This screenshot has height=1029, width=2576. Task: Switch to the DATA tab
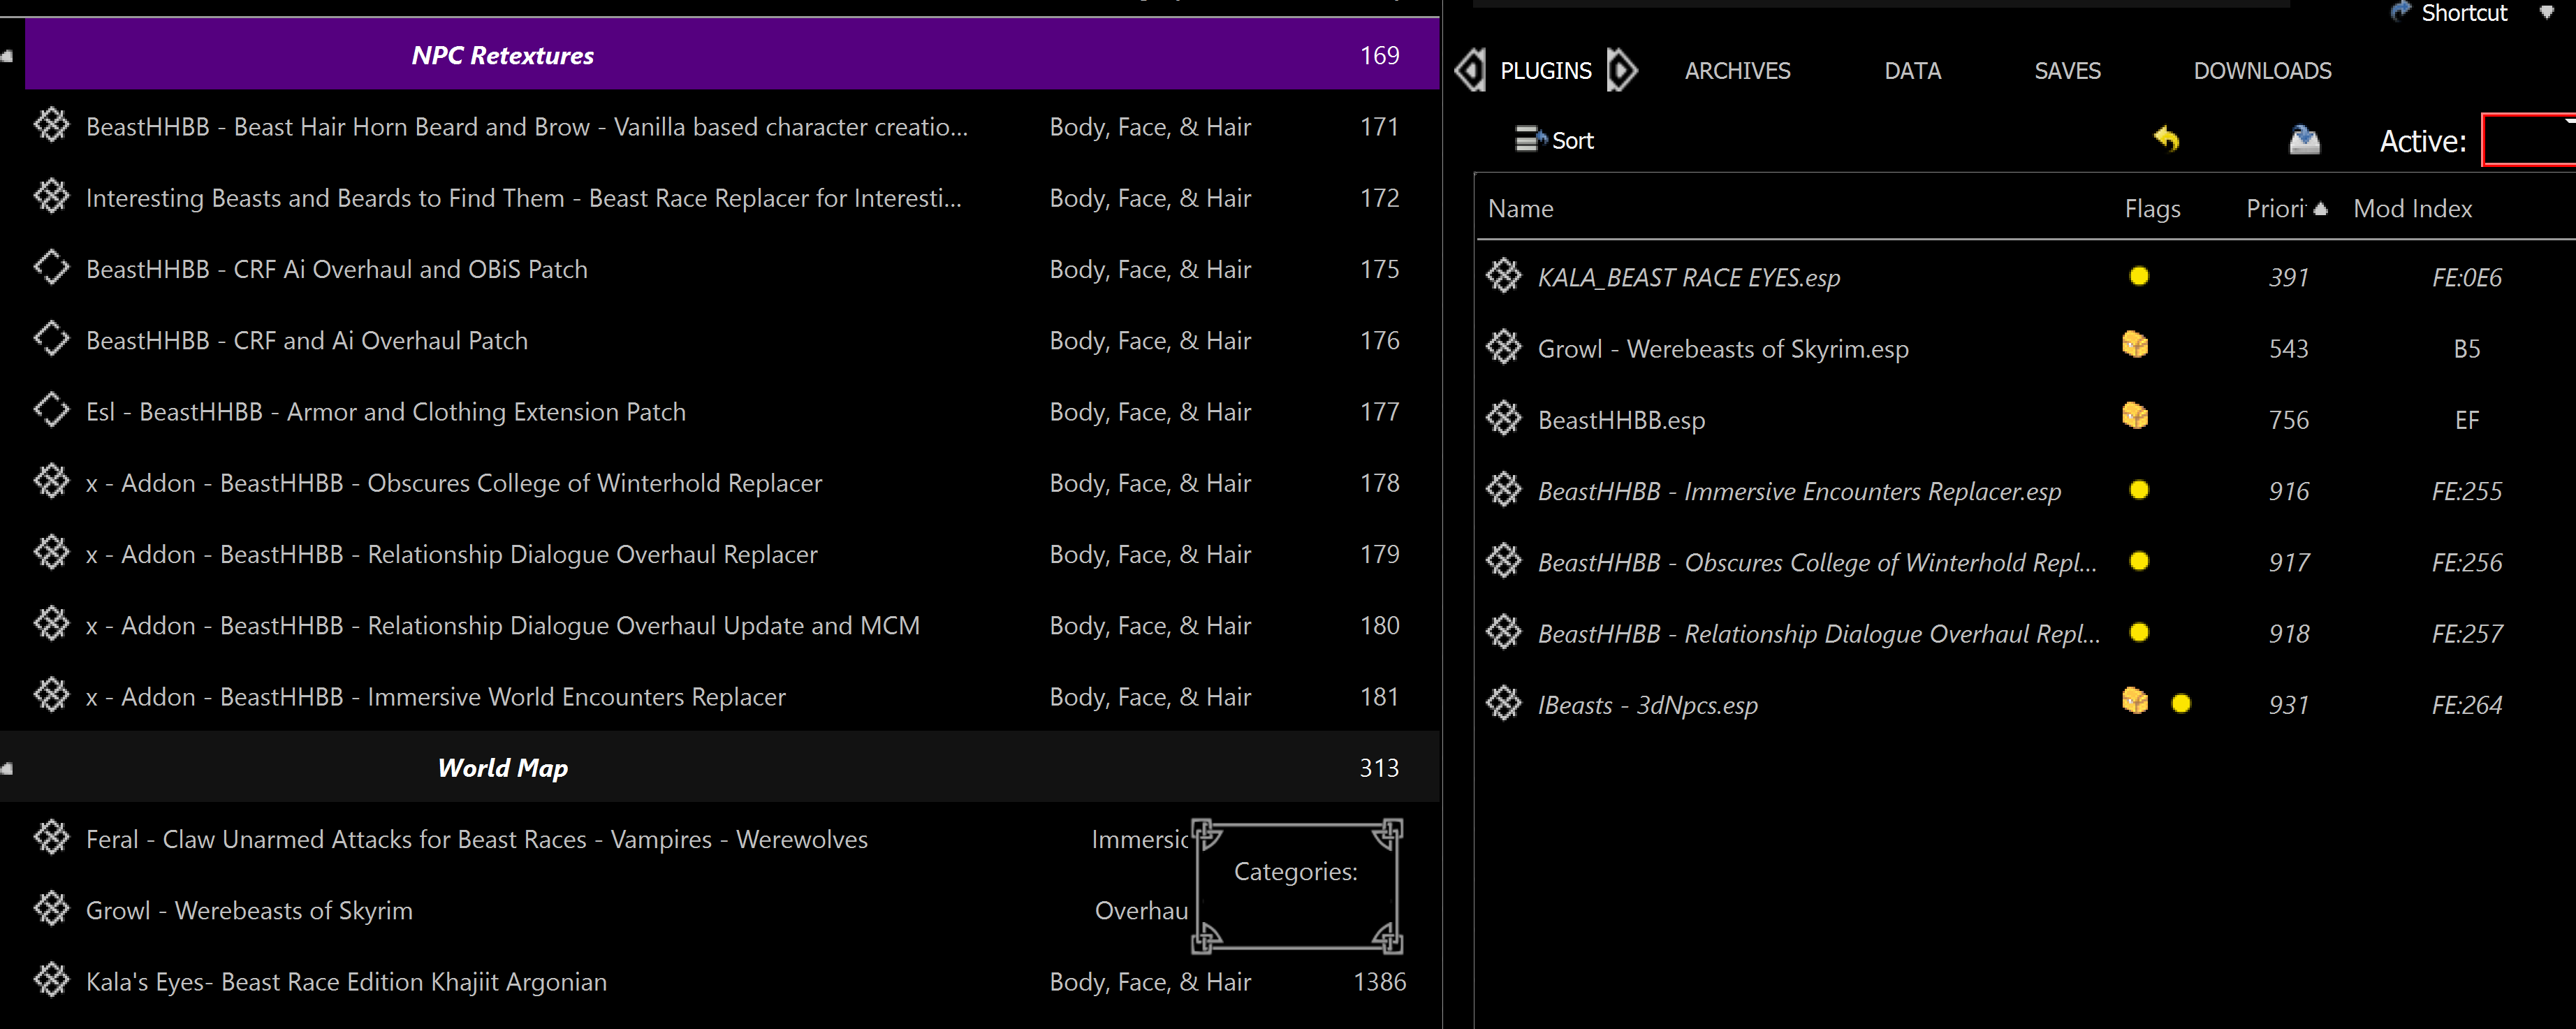click(1913, 70)
